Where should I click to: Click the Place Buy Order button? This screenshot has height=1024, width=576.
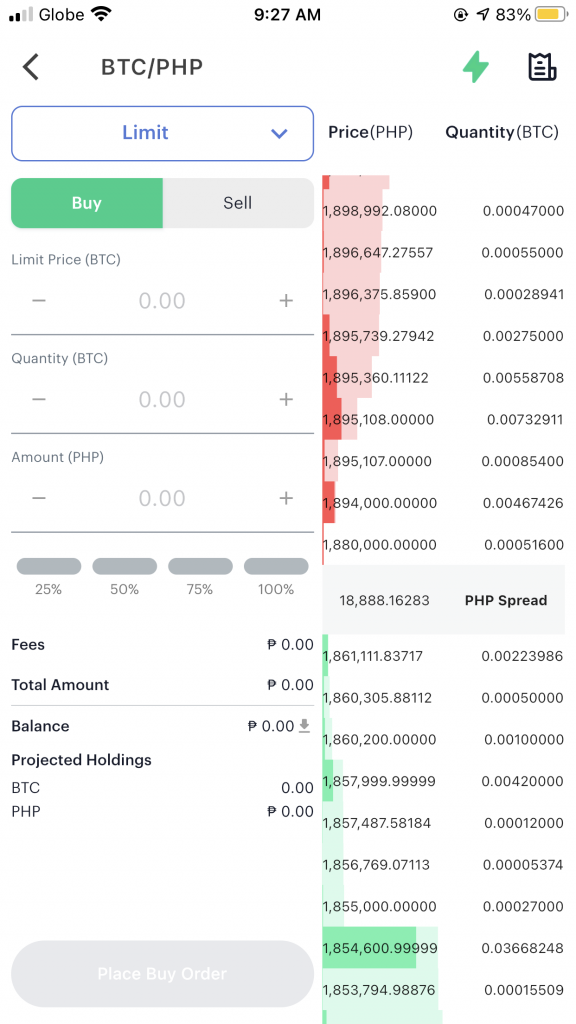pos(163,974)
